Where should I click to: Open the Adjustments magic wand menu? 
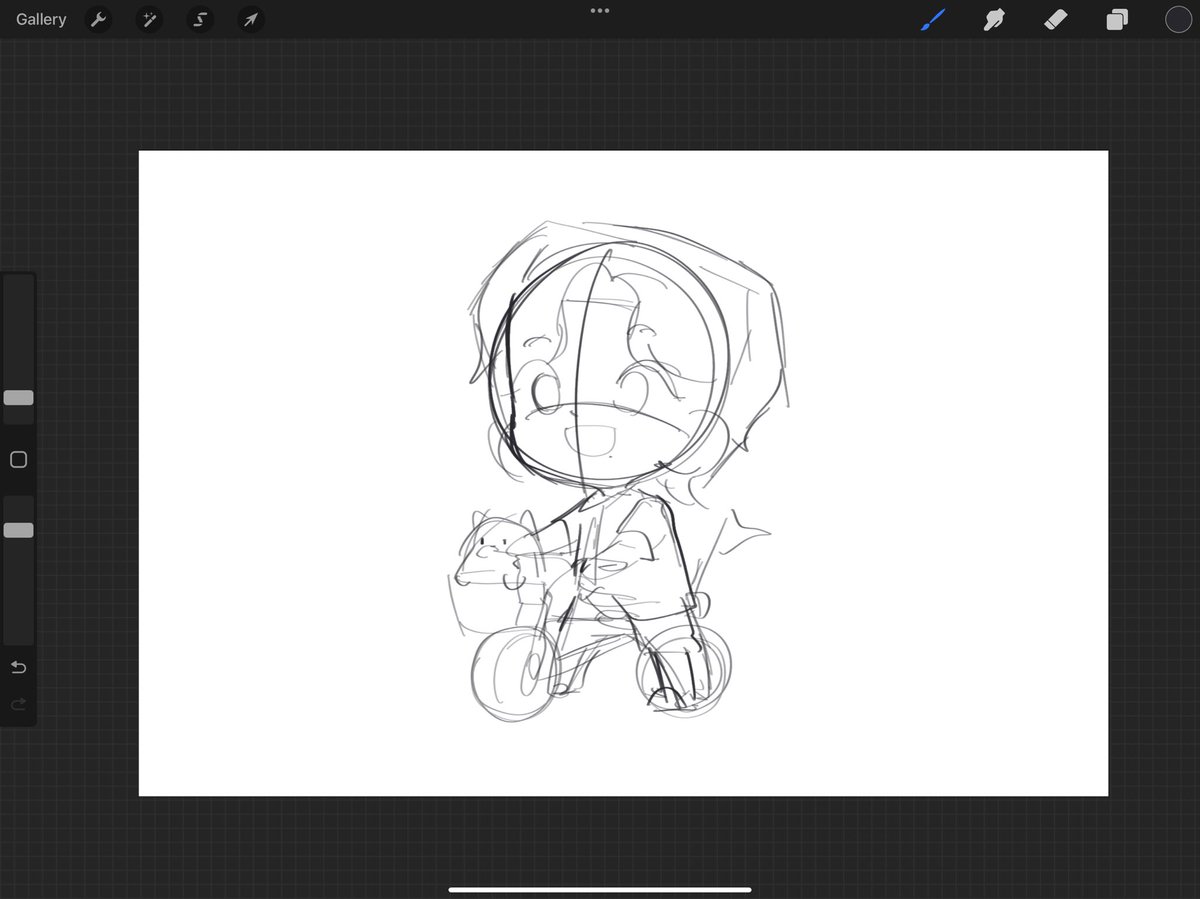point(149,19)
